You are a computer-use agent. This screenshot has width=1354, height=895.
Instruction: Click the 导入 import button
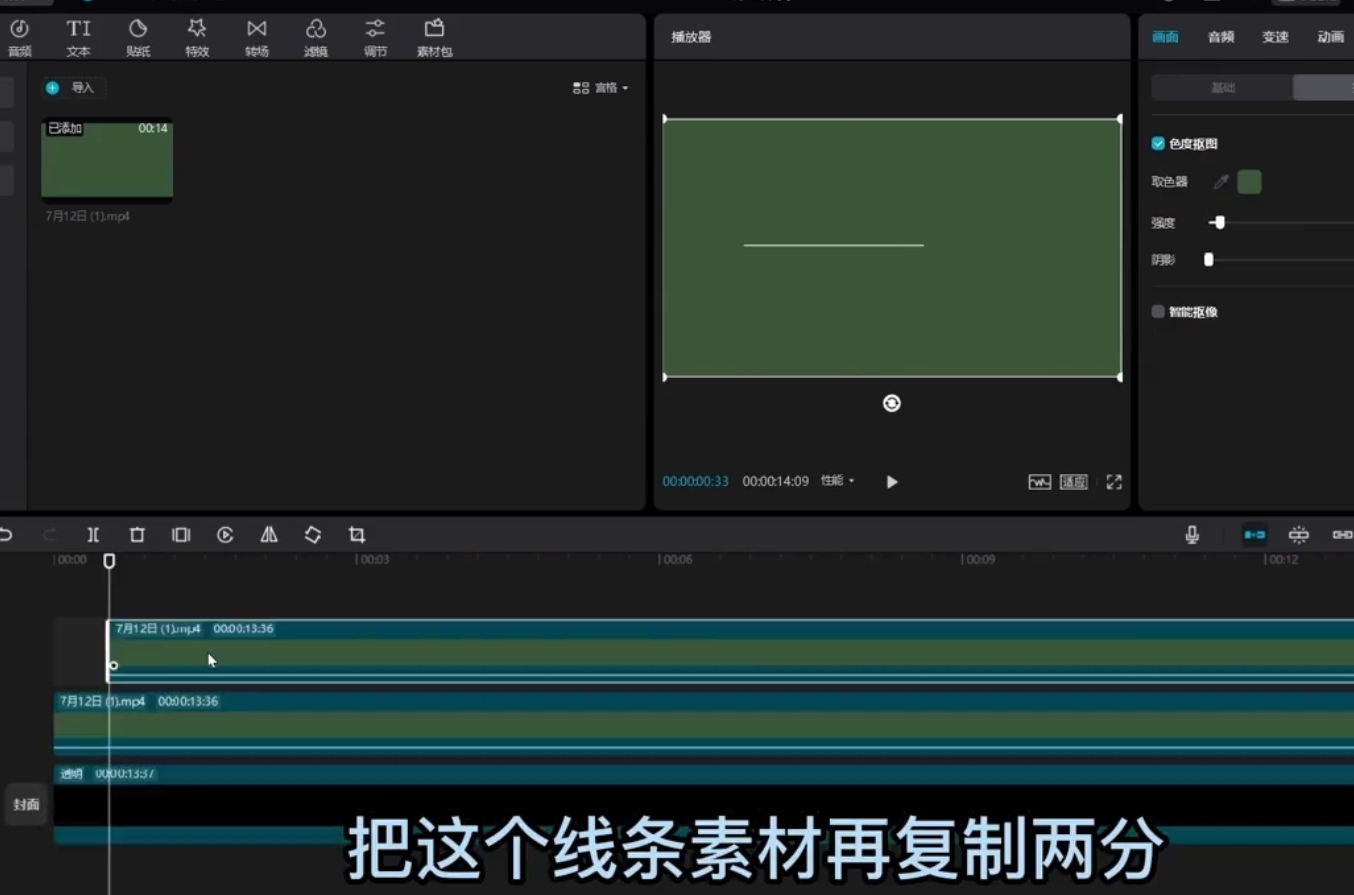pos(73,88)
